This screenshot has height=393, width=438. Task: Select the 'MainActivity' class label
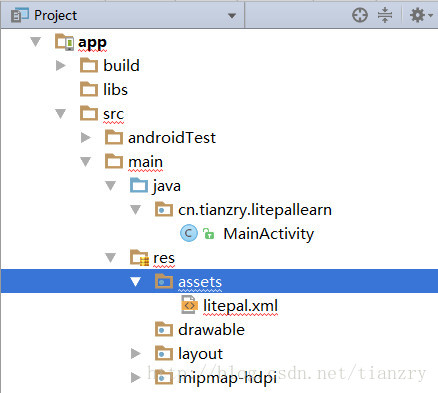(269, 234)
